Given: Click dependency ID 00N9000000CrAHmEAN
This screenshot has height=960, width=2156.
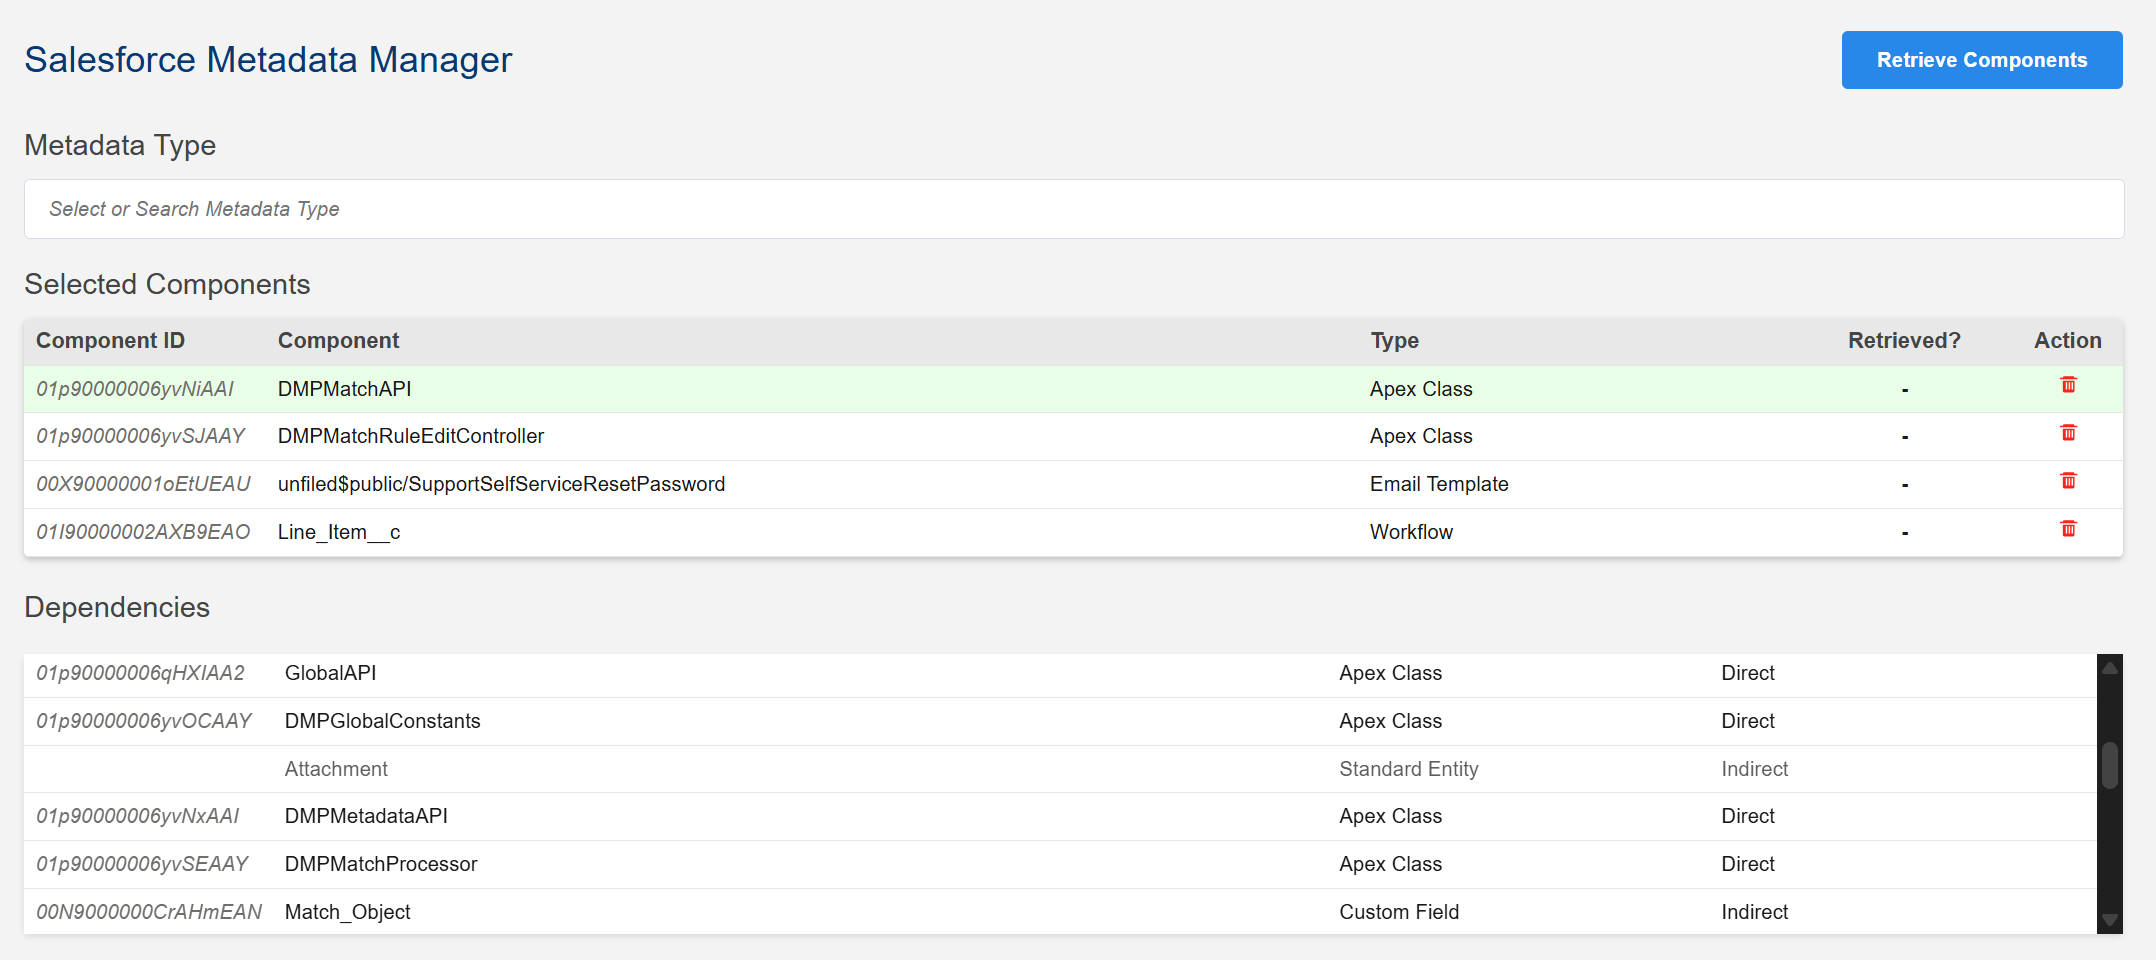Looking at the screenshot, I should click(149, 912).
